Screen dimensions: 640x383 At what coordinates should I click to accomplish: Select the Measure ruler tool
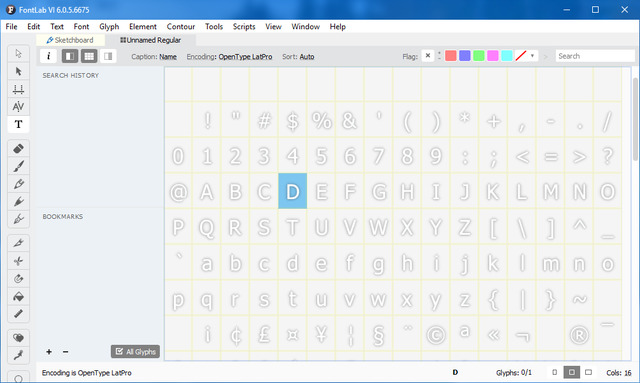tap(18, 314)
